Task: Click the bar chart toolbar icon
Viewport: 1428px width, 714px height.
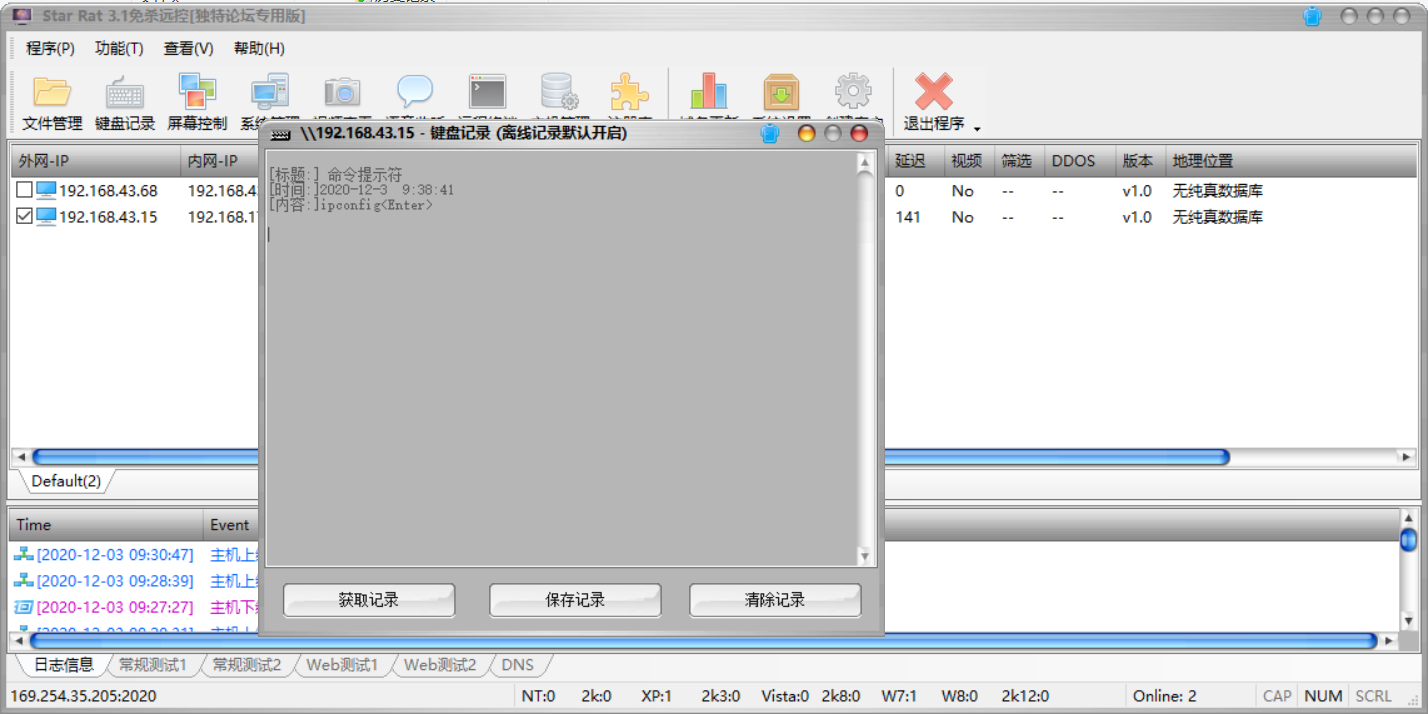Action: click(x=709, y=92)
